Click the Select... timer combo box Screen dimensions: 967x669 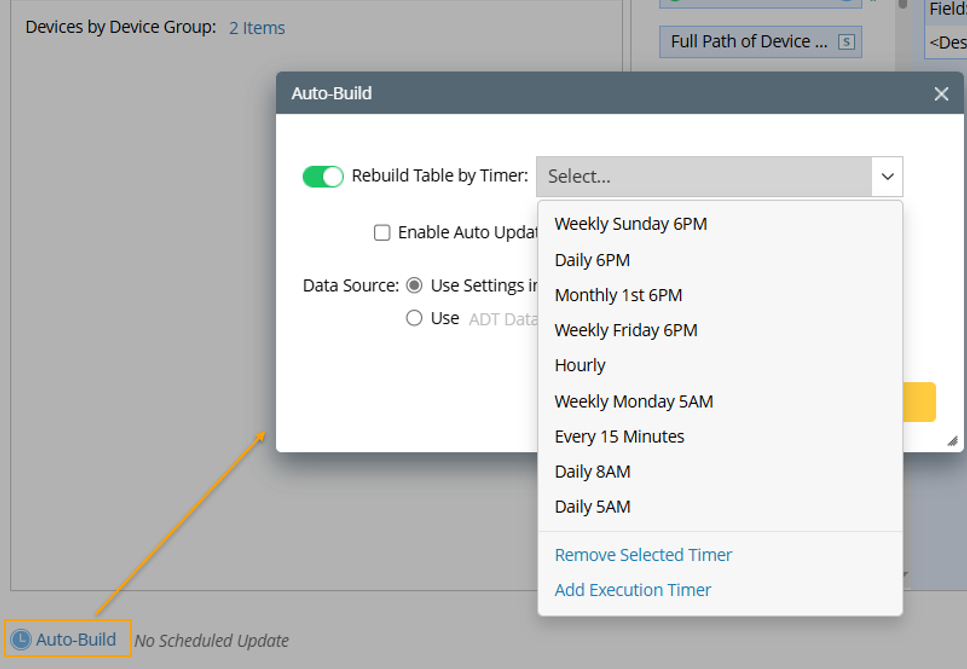[x=705, y=177]
